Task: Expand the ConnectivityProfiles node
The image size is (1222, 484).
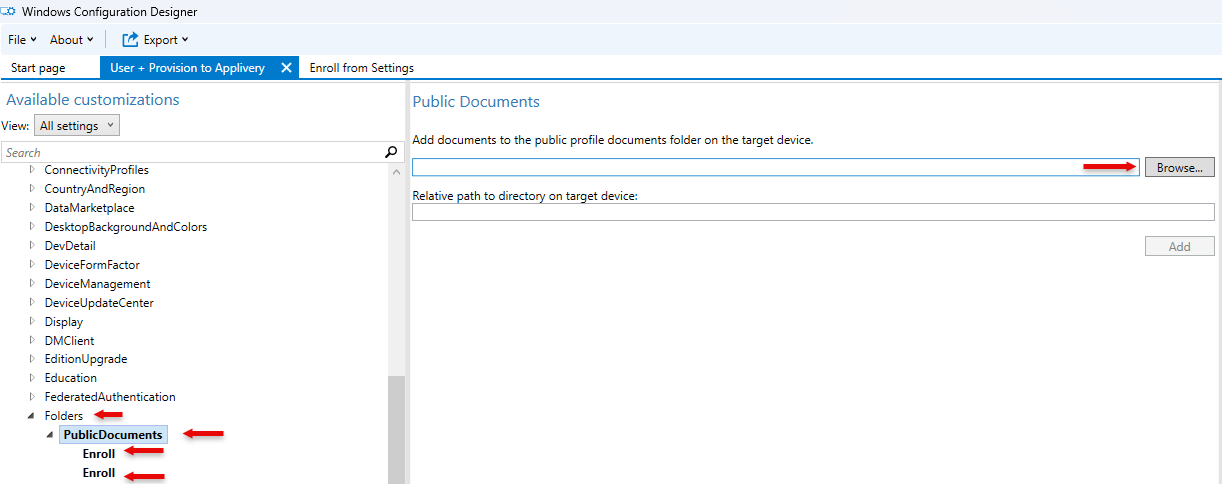Action: 33,170
